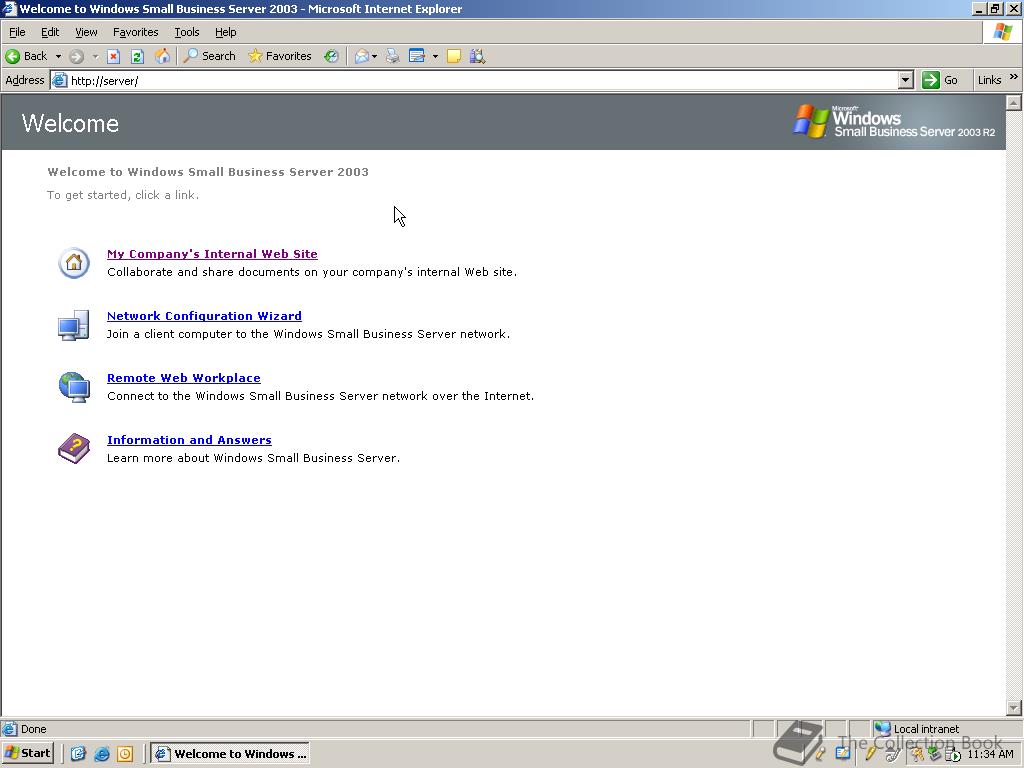Open Network Configuration Wizard link
Viewport: 1024px width, 768px height.
204,316
